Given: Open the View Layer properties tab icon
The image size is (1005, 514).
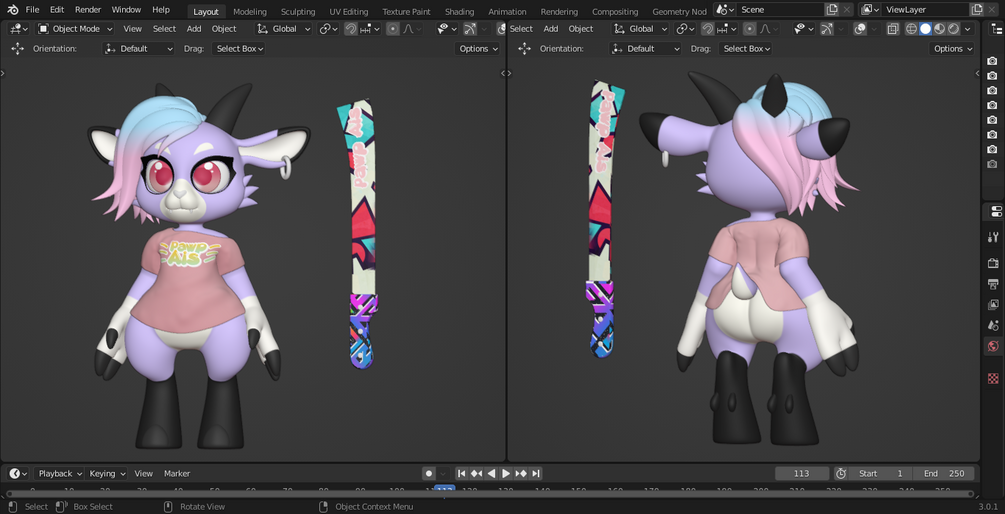Looking at the screenshot, I should coord(993,304).
